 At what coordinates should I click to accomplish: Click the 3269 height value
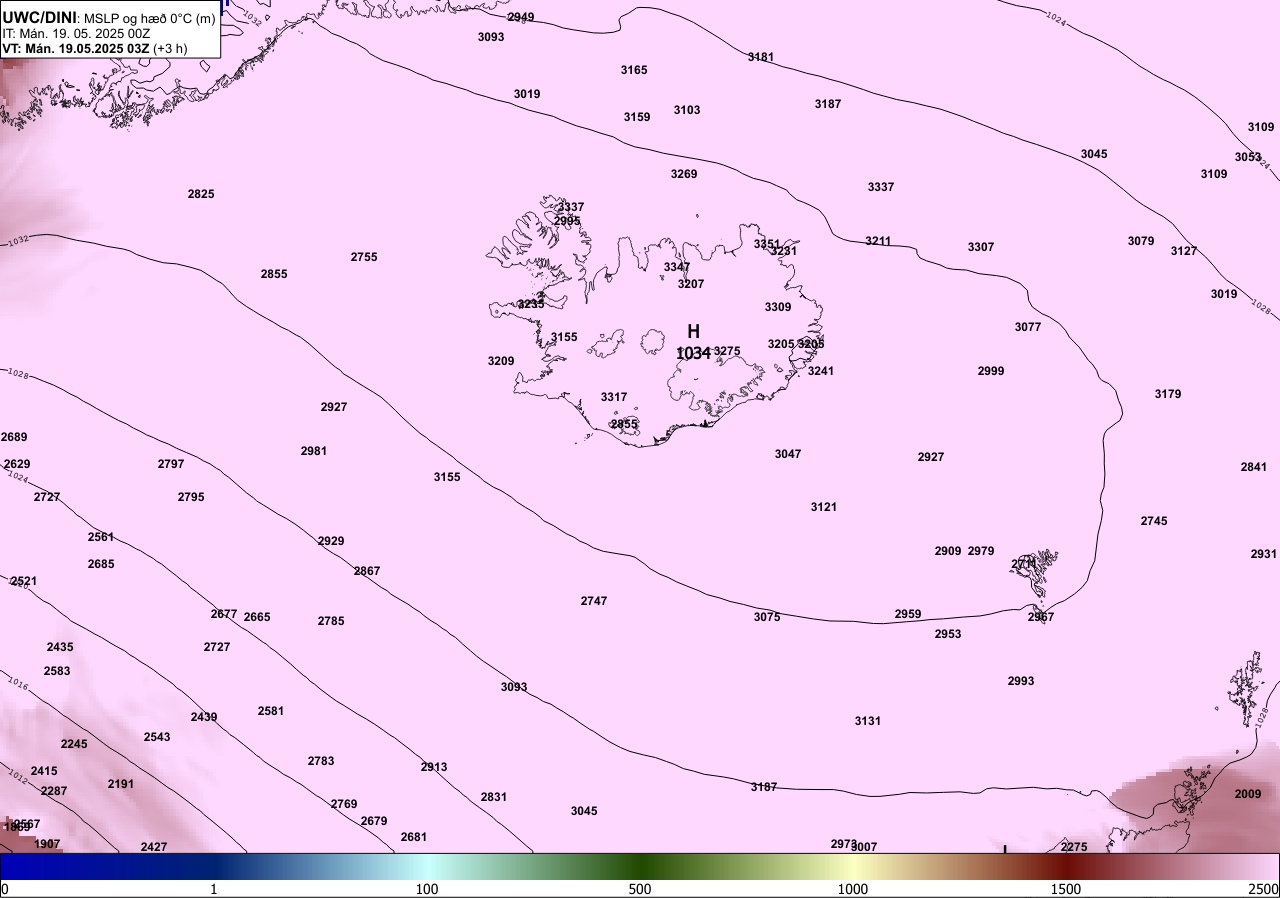point(684,174)
